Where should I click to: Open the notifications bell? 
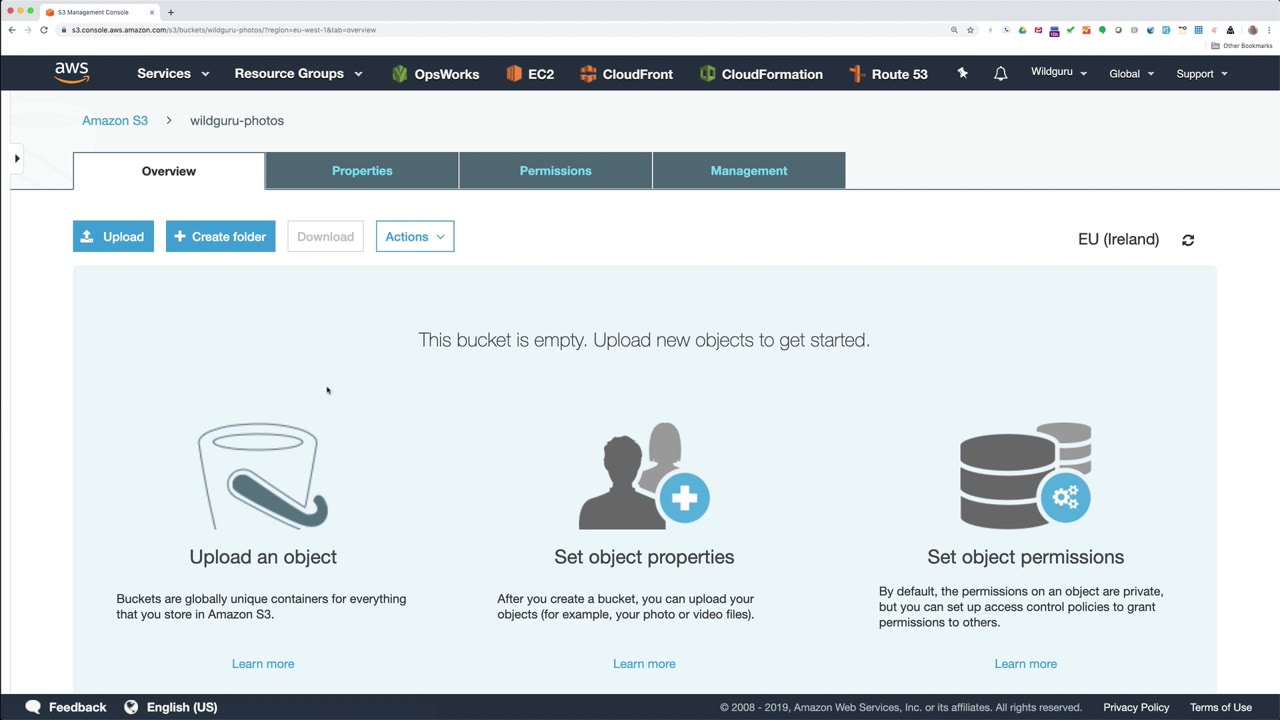1000,73
